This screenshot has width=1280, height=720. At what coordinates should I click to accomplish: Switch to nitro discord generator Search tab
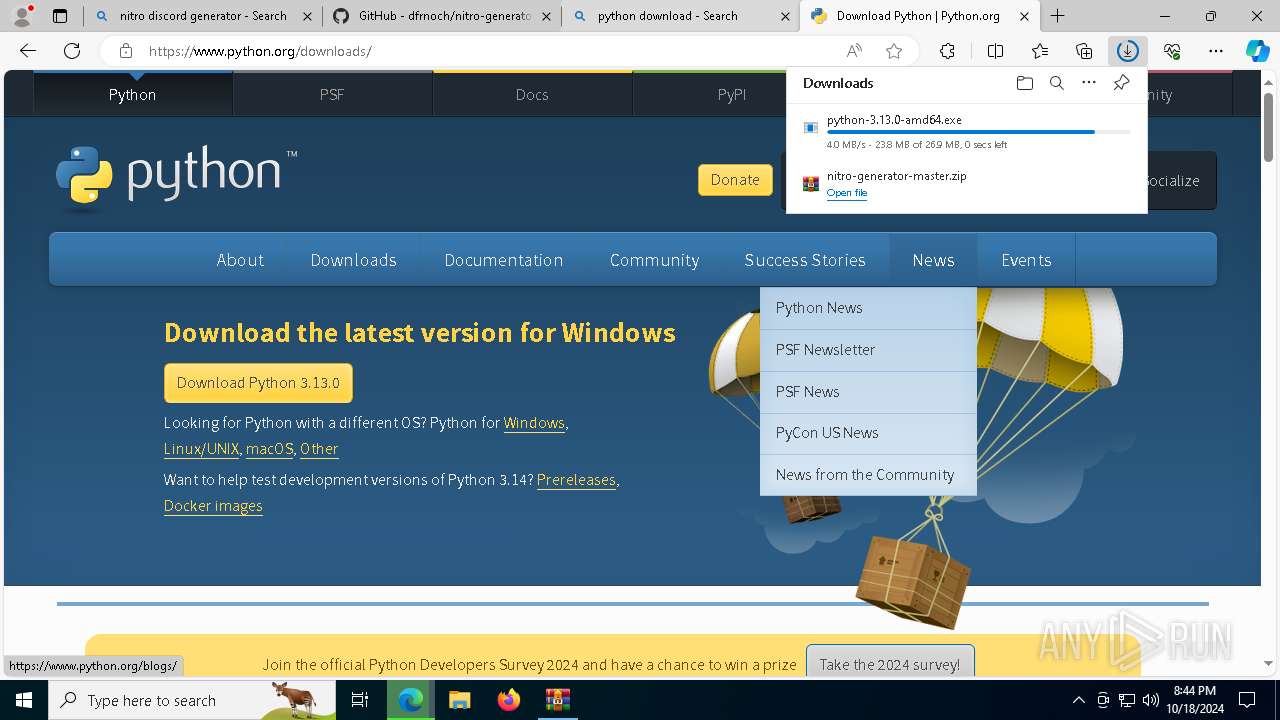pyautogui.click(x=203, y=16)
